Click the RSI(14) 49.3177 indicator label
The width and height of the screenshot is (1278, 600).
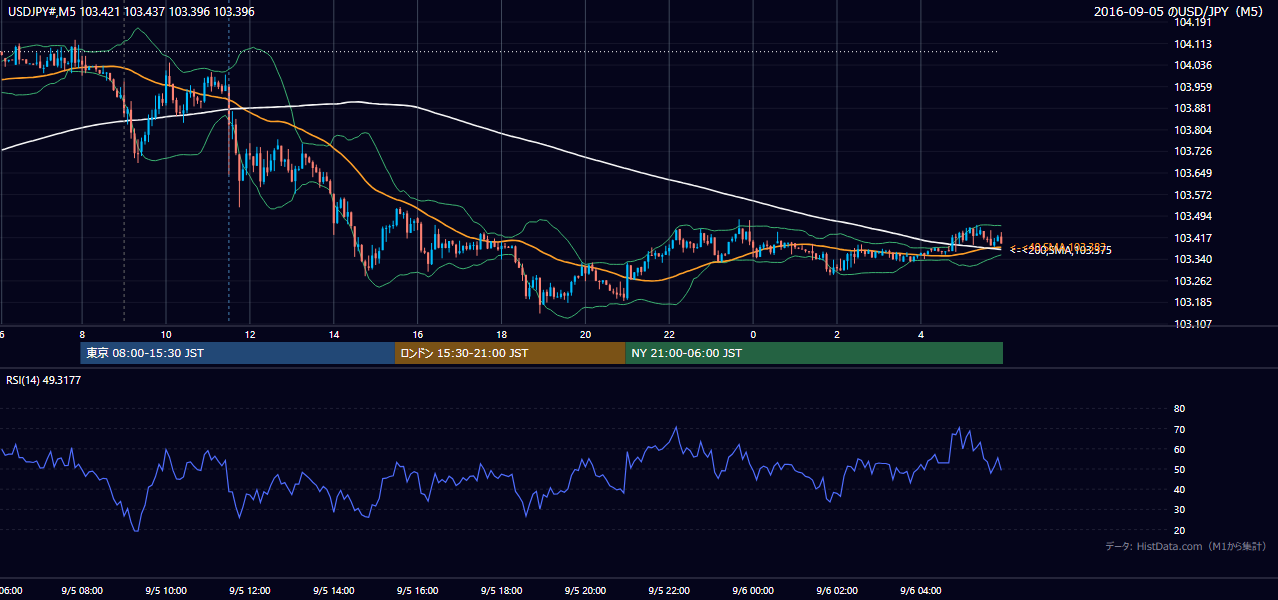click(43, 379)
